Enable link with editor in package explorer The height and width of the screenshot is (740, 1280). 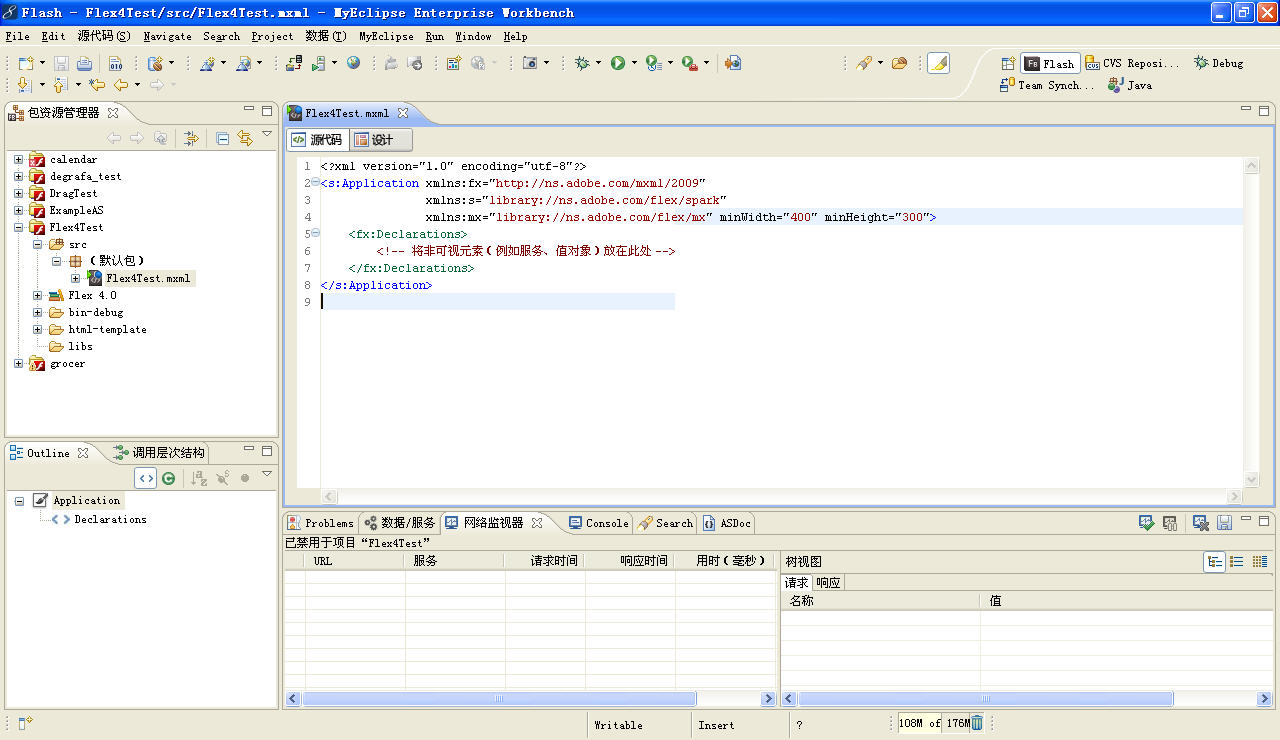tap(249, 138)
